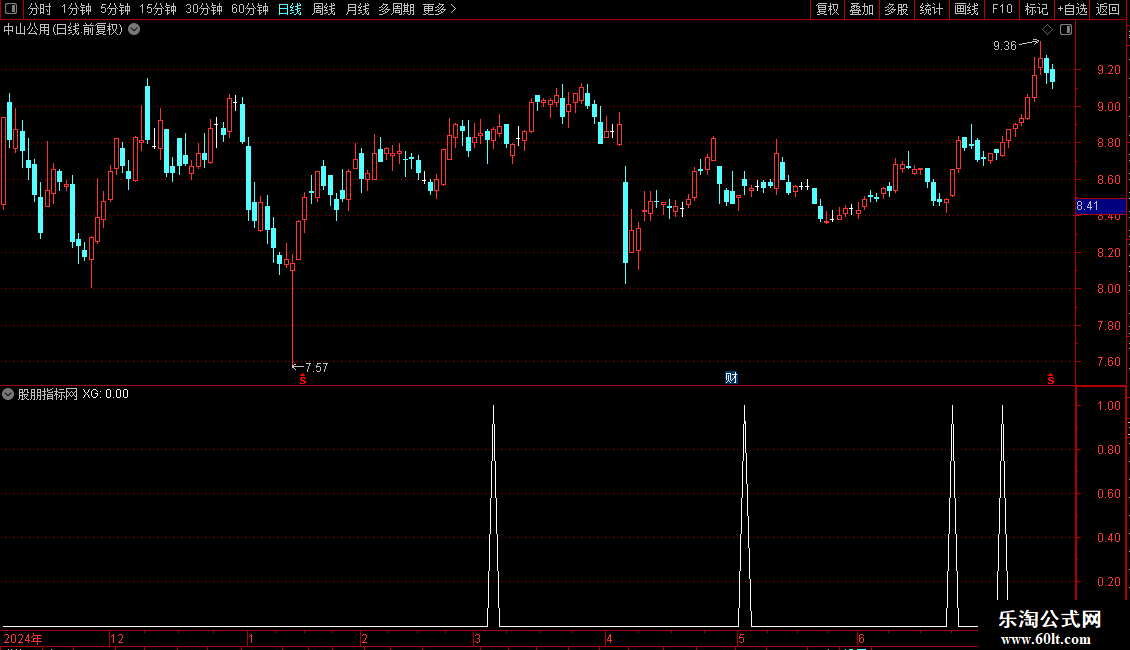Click the 2024年 date axis label
This screenshot has height=650, width=1130.
23,638
